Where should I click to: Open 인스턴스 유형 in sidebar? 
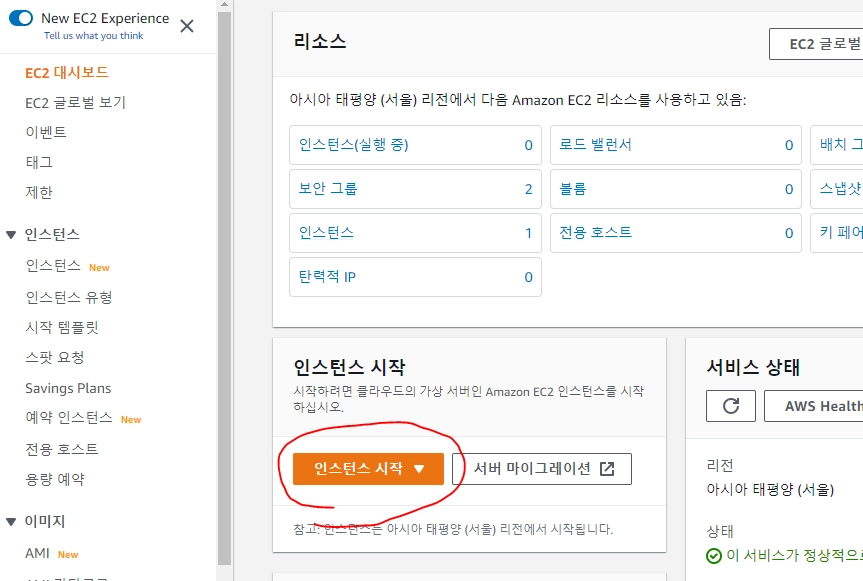pyautogui.click(x=69, y=298)
